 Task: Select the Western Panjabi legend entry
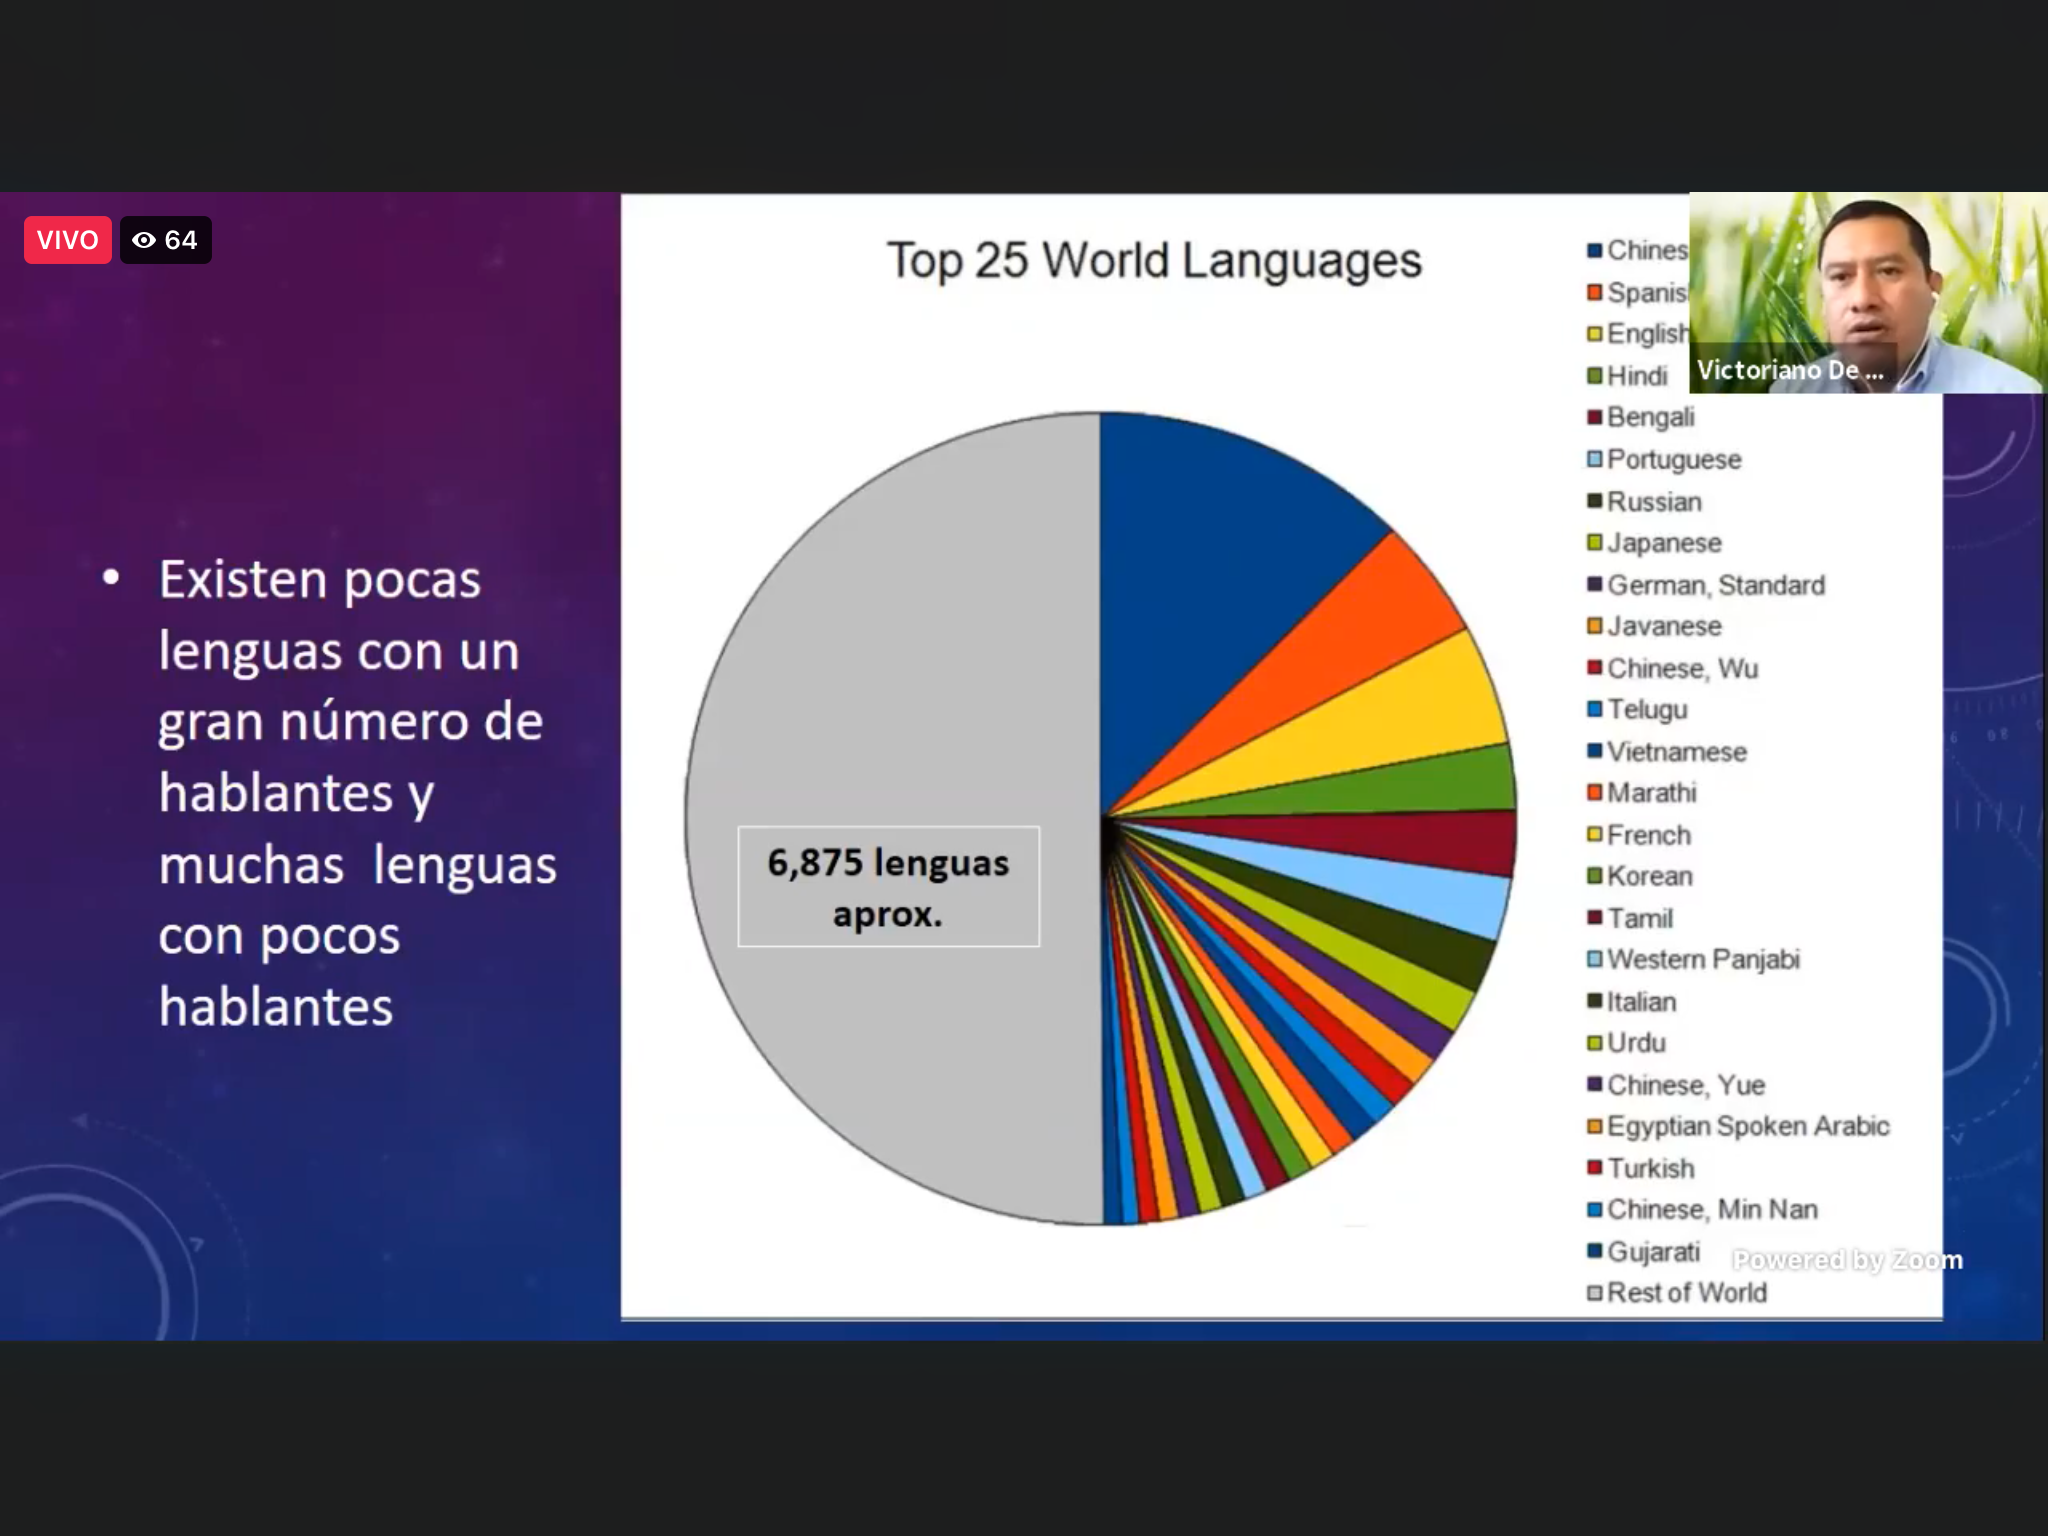pyautogui.click(x=1702, y=959)
